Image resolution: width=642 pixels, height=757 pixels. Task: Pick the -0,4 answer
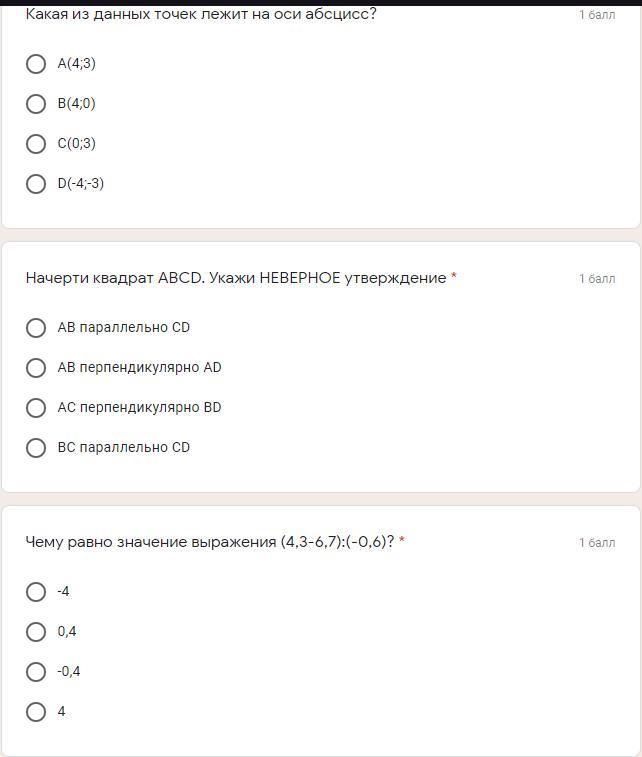pyautogui.click(x=36, y=672)
